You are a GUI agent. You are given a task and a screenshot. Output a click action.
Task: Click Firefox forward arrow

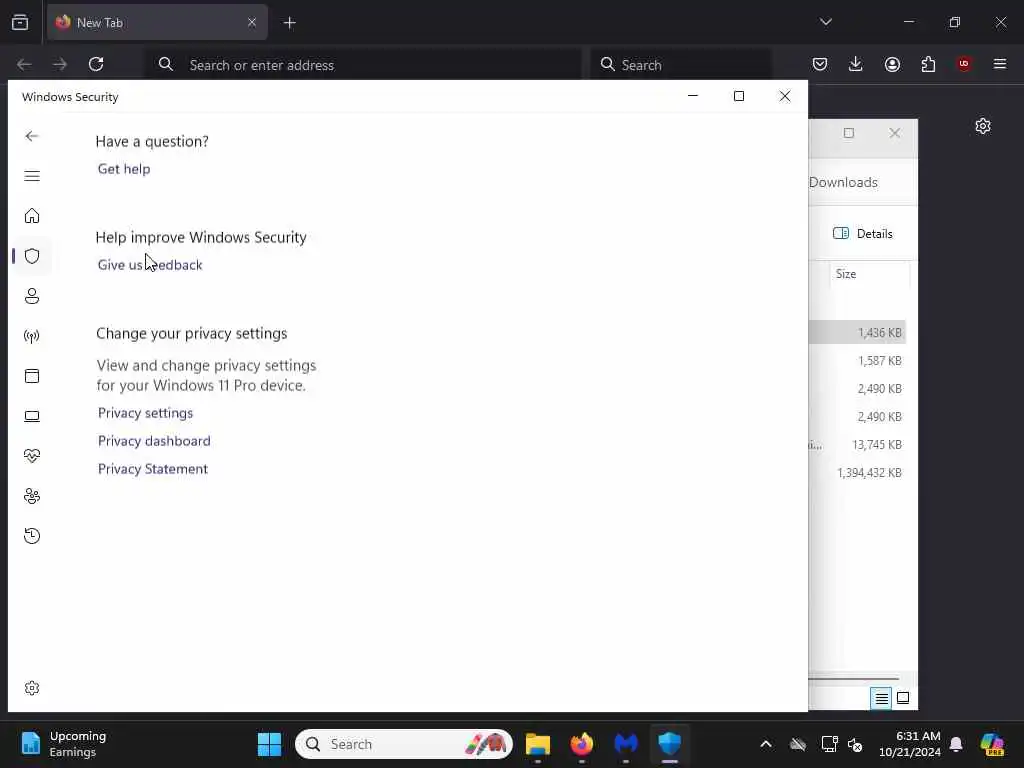click(60, 64)
